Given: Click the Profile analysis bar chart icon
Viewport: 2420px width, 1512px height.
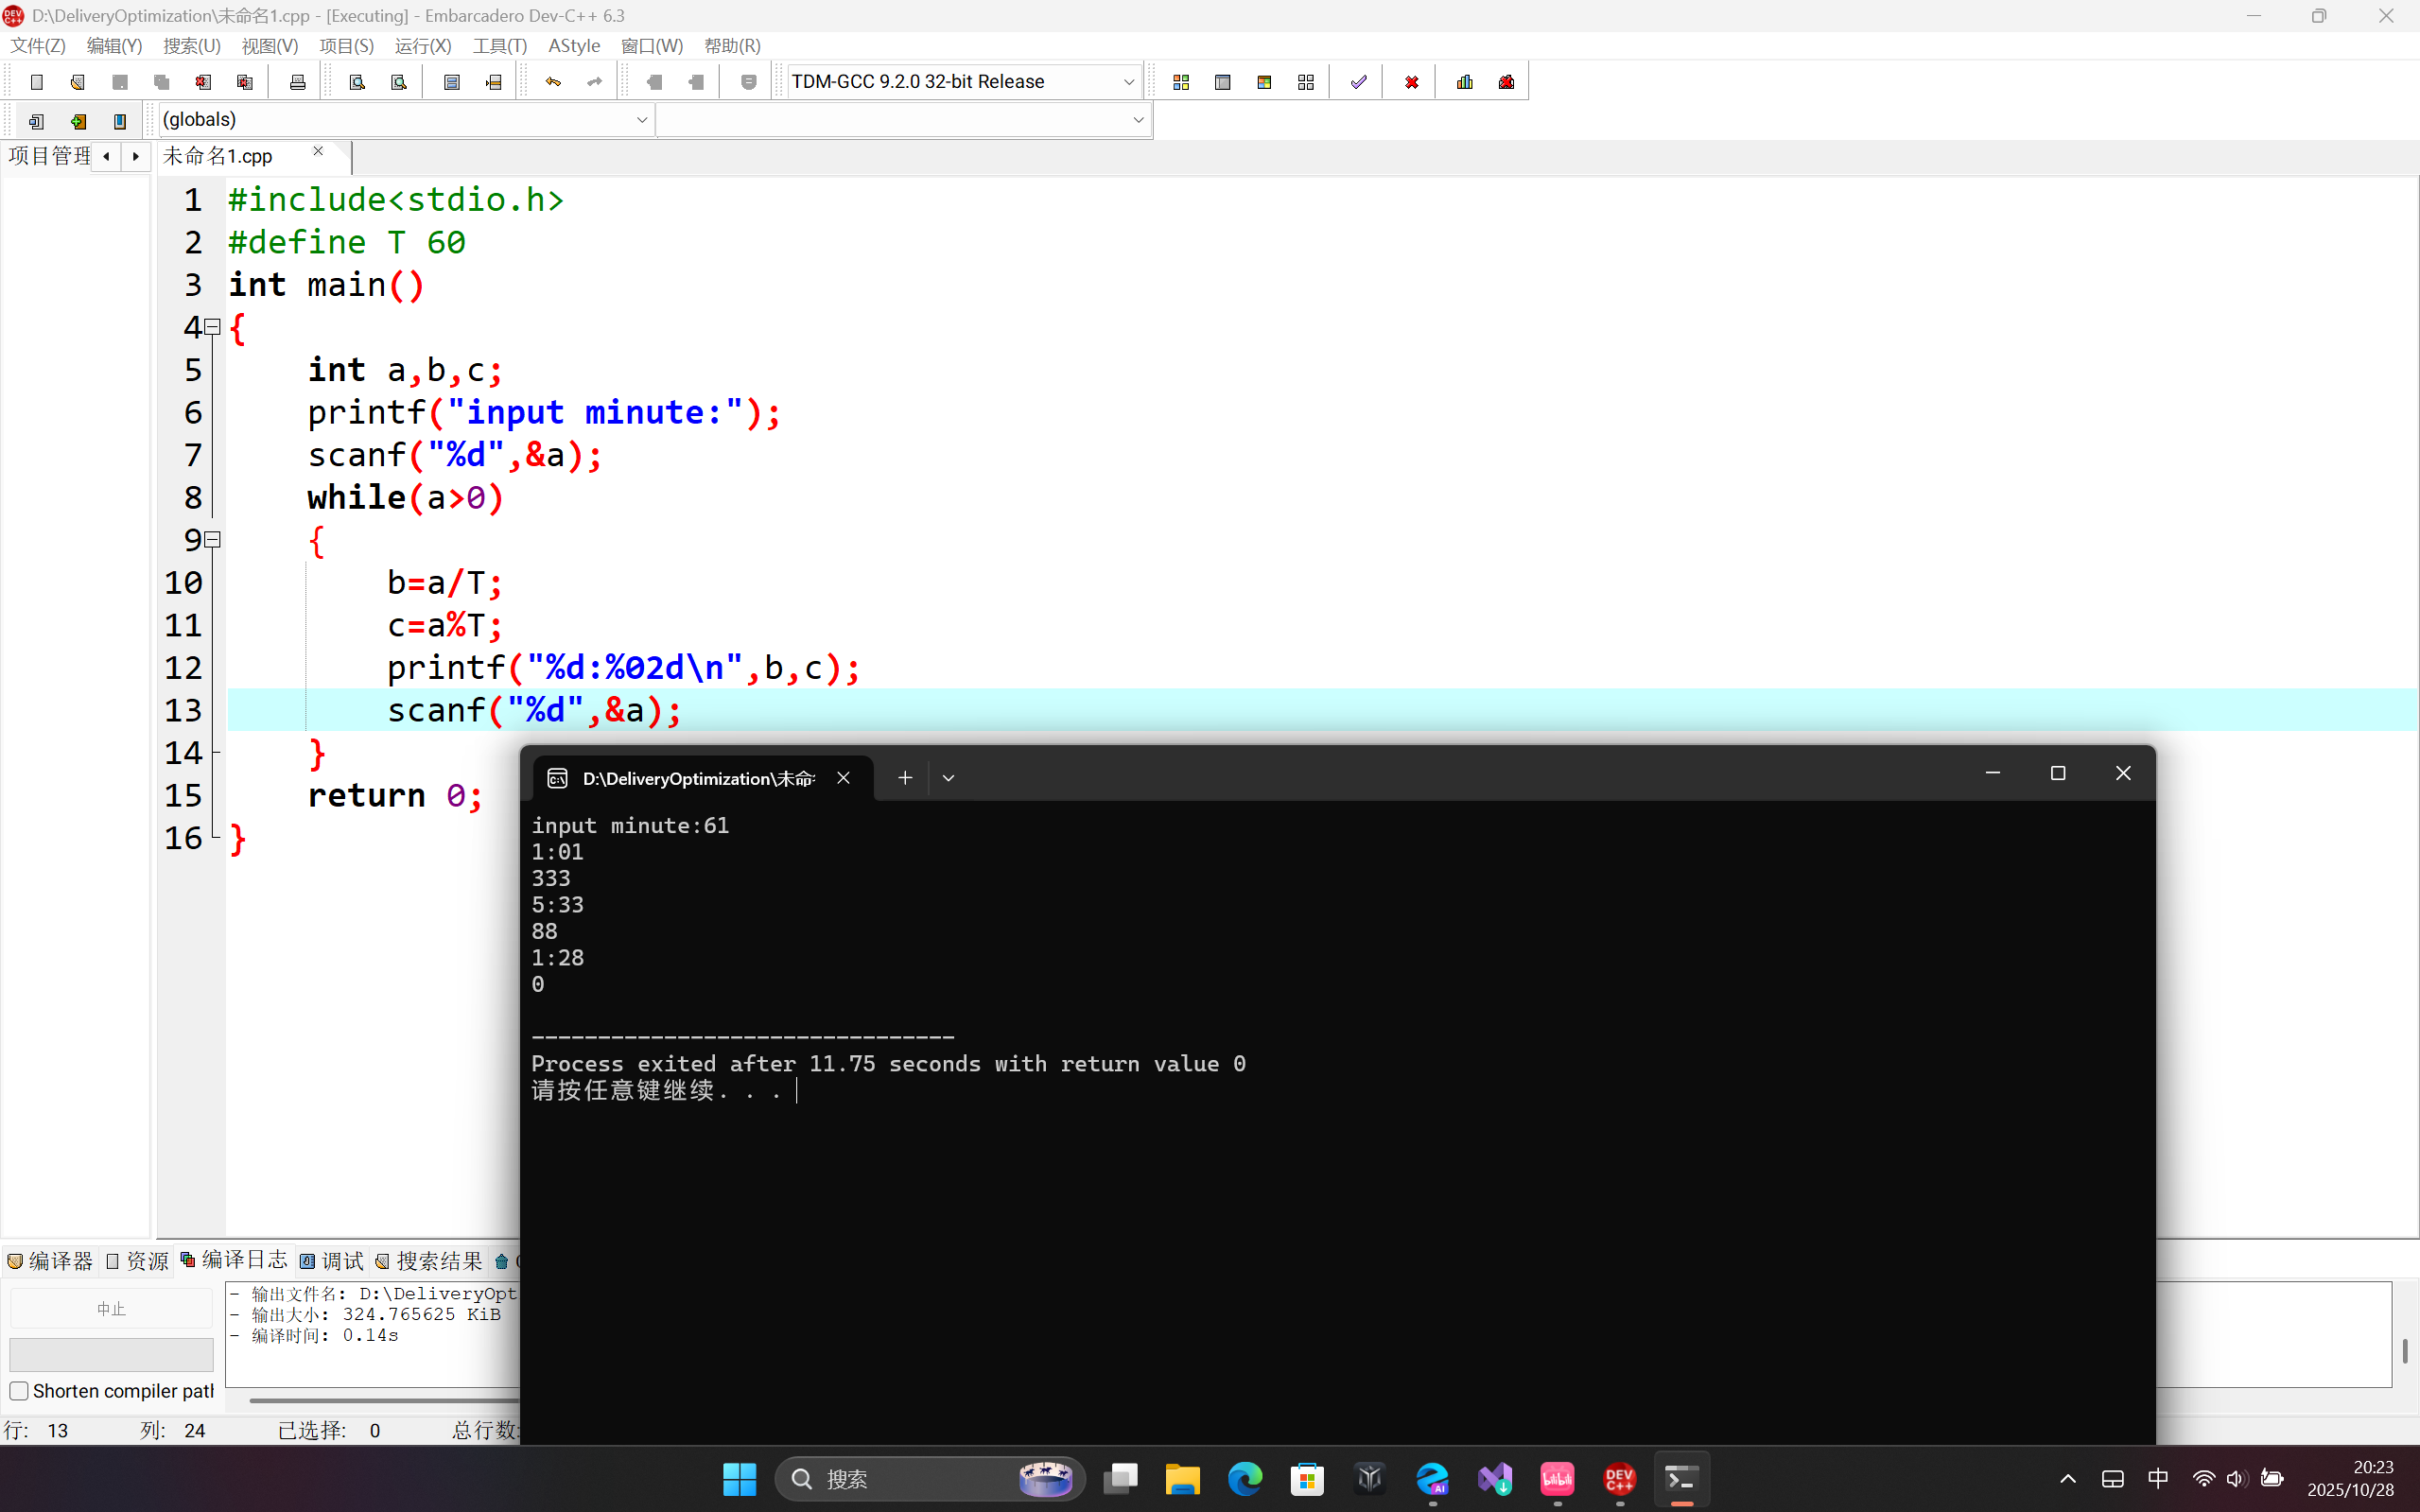Looking at the screenshot, I should [x=1465, y=82].
